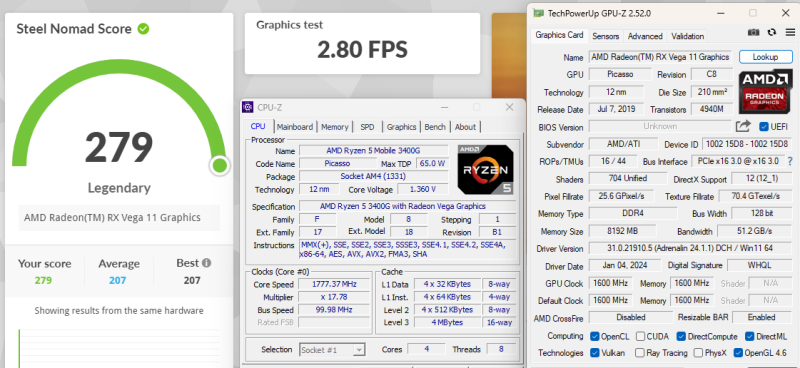
Task: Select the CPU tab in CPU-Z
Action: (x=258, y=126)
